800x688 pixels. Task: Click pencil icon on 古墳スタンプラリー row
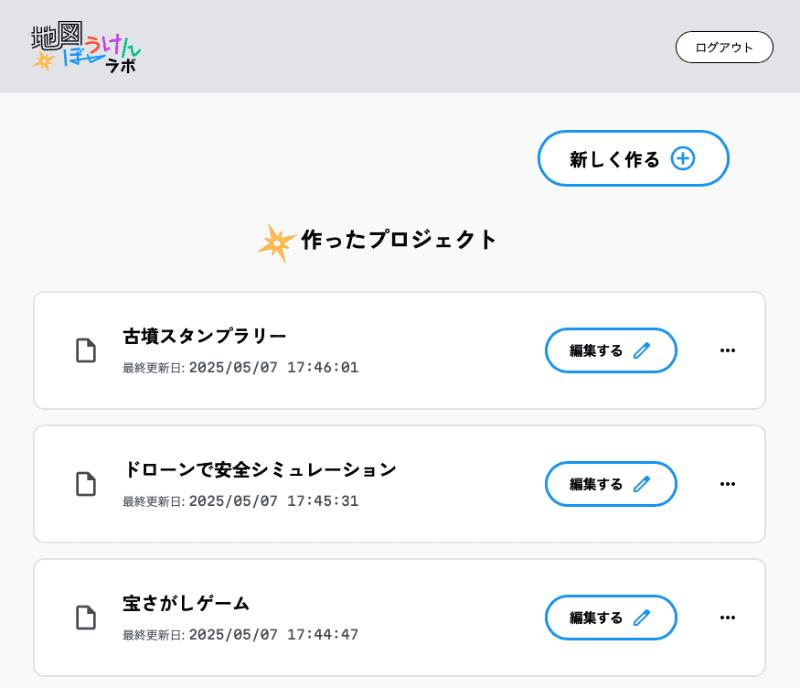coord(642,350)
